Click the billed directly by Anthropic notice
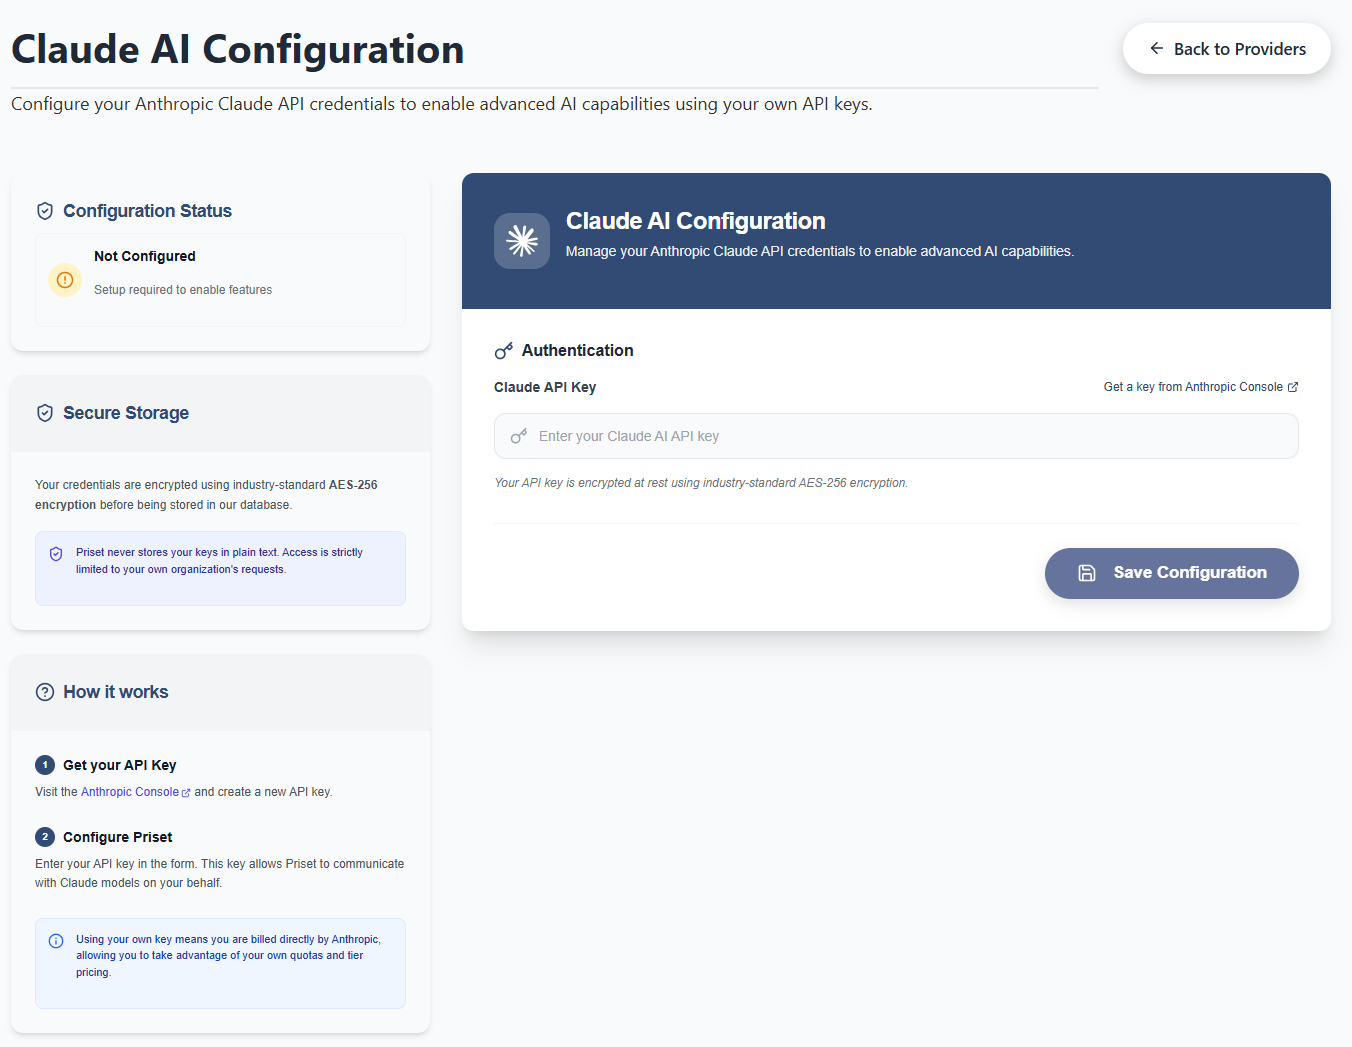Screen dimensions: 1352x1047 (x=220, y=963)
